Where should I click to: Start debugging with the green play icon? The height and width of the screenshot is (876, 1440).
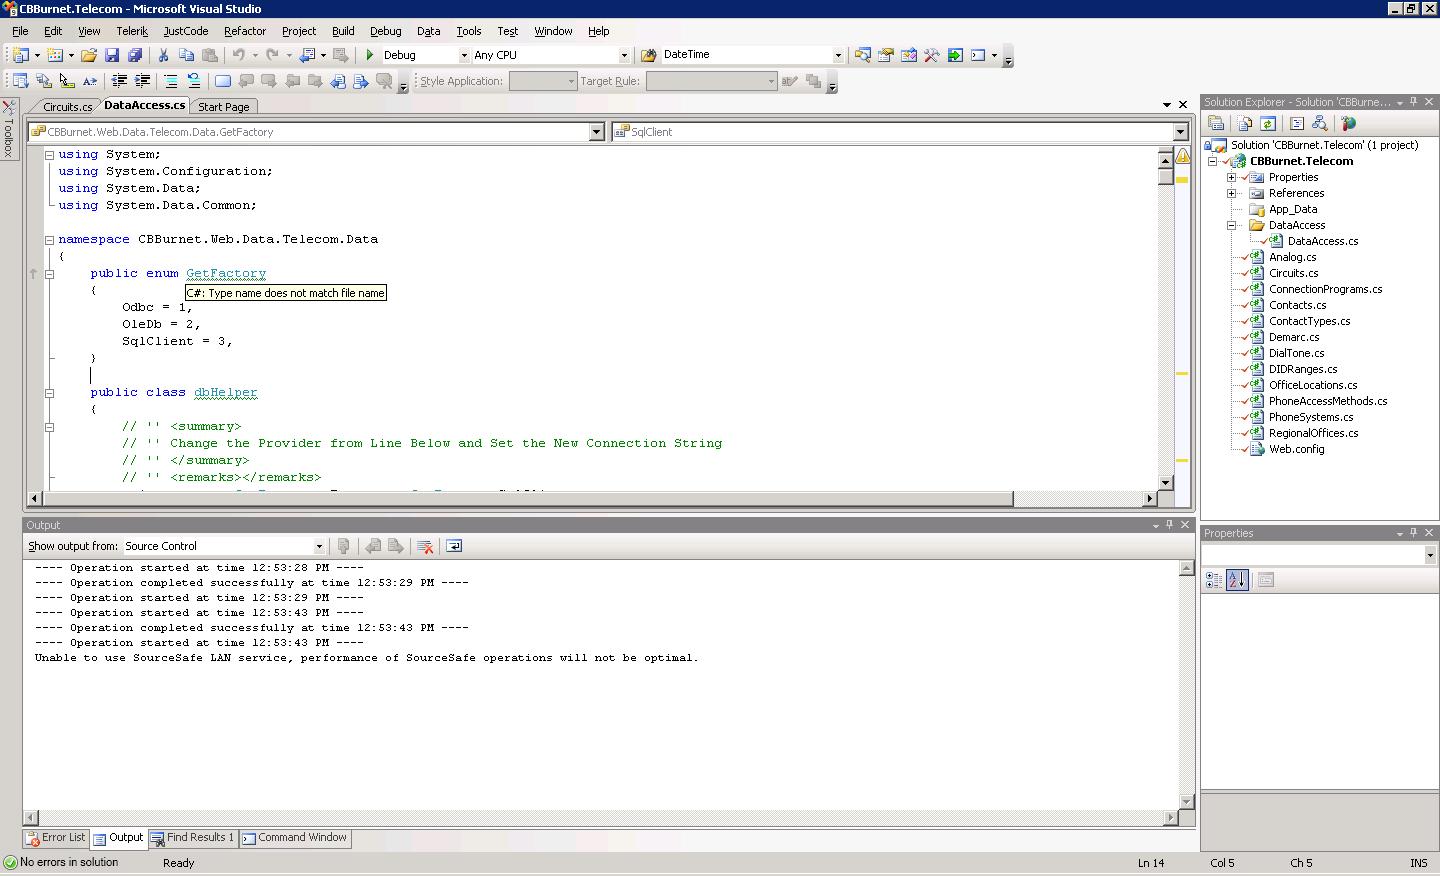pyautogui.click(x=370, y=55)
